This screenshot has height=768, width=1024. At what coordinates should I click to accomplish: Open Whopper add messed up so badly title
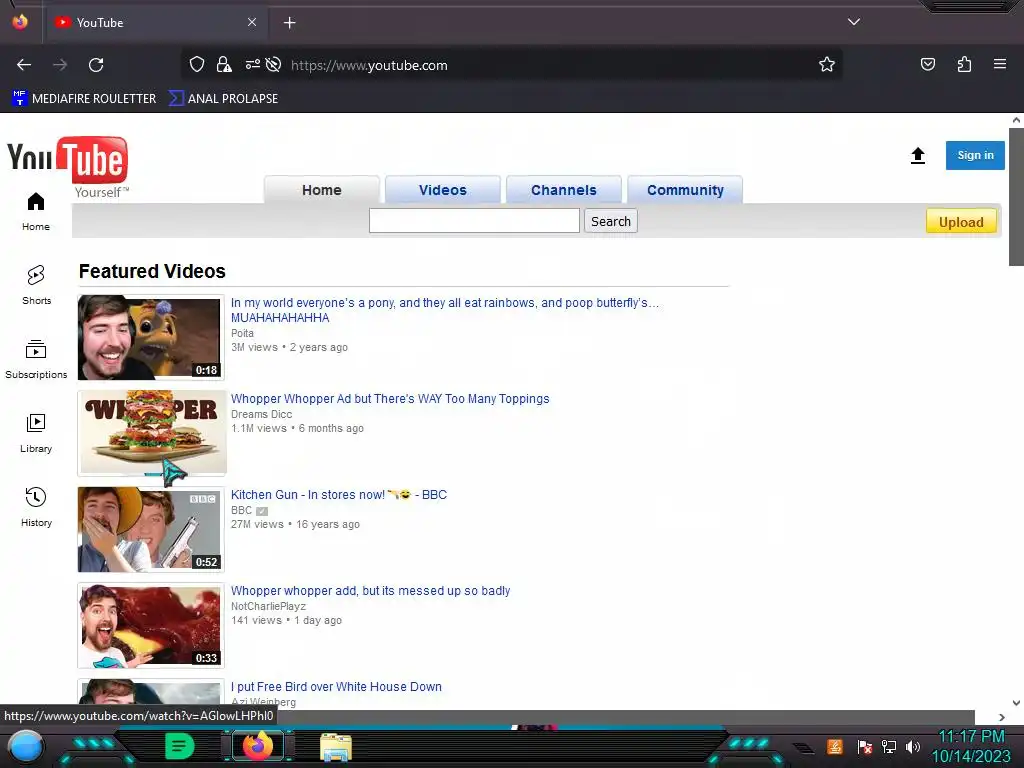[x=370, y=591]
